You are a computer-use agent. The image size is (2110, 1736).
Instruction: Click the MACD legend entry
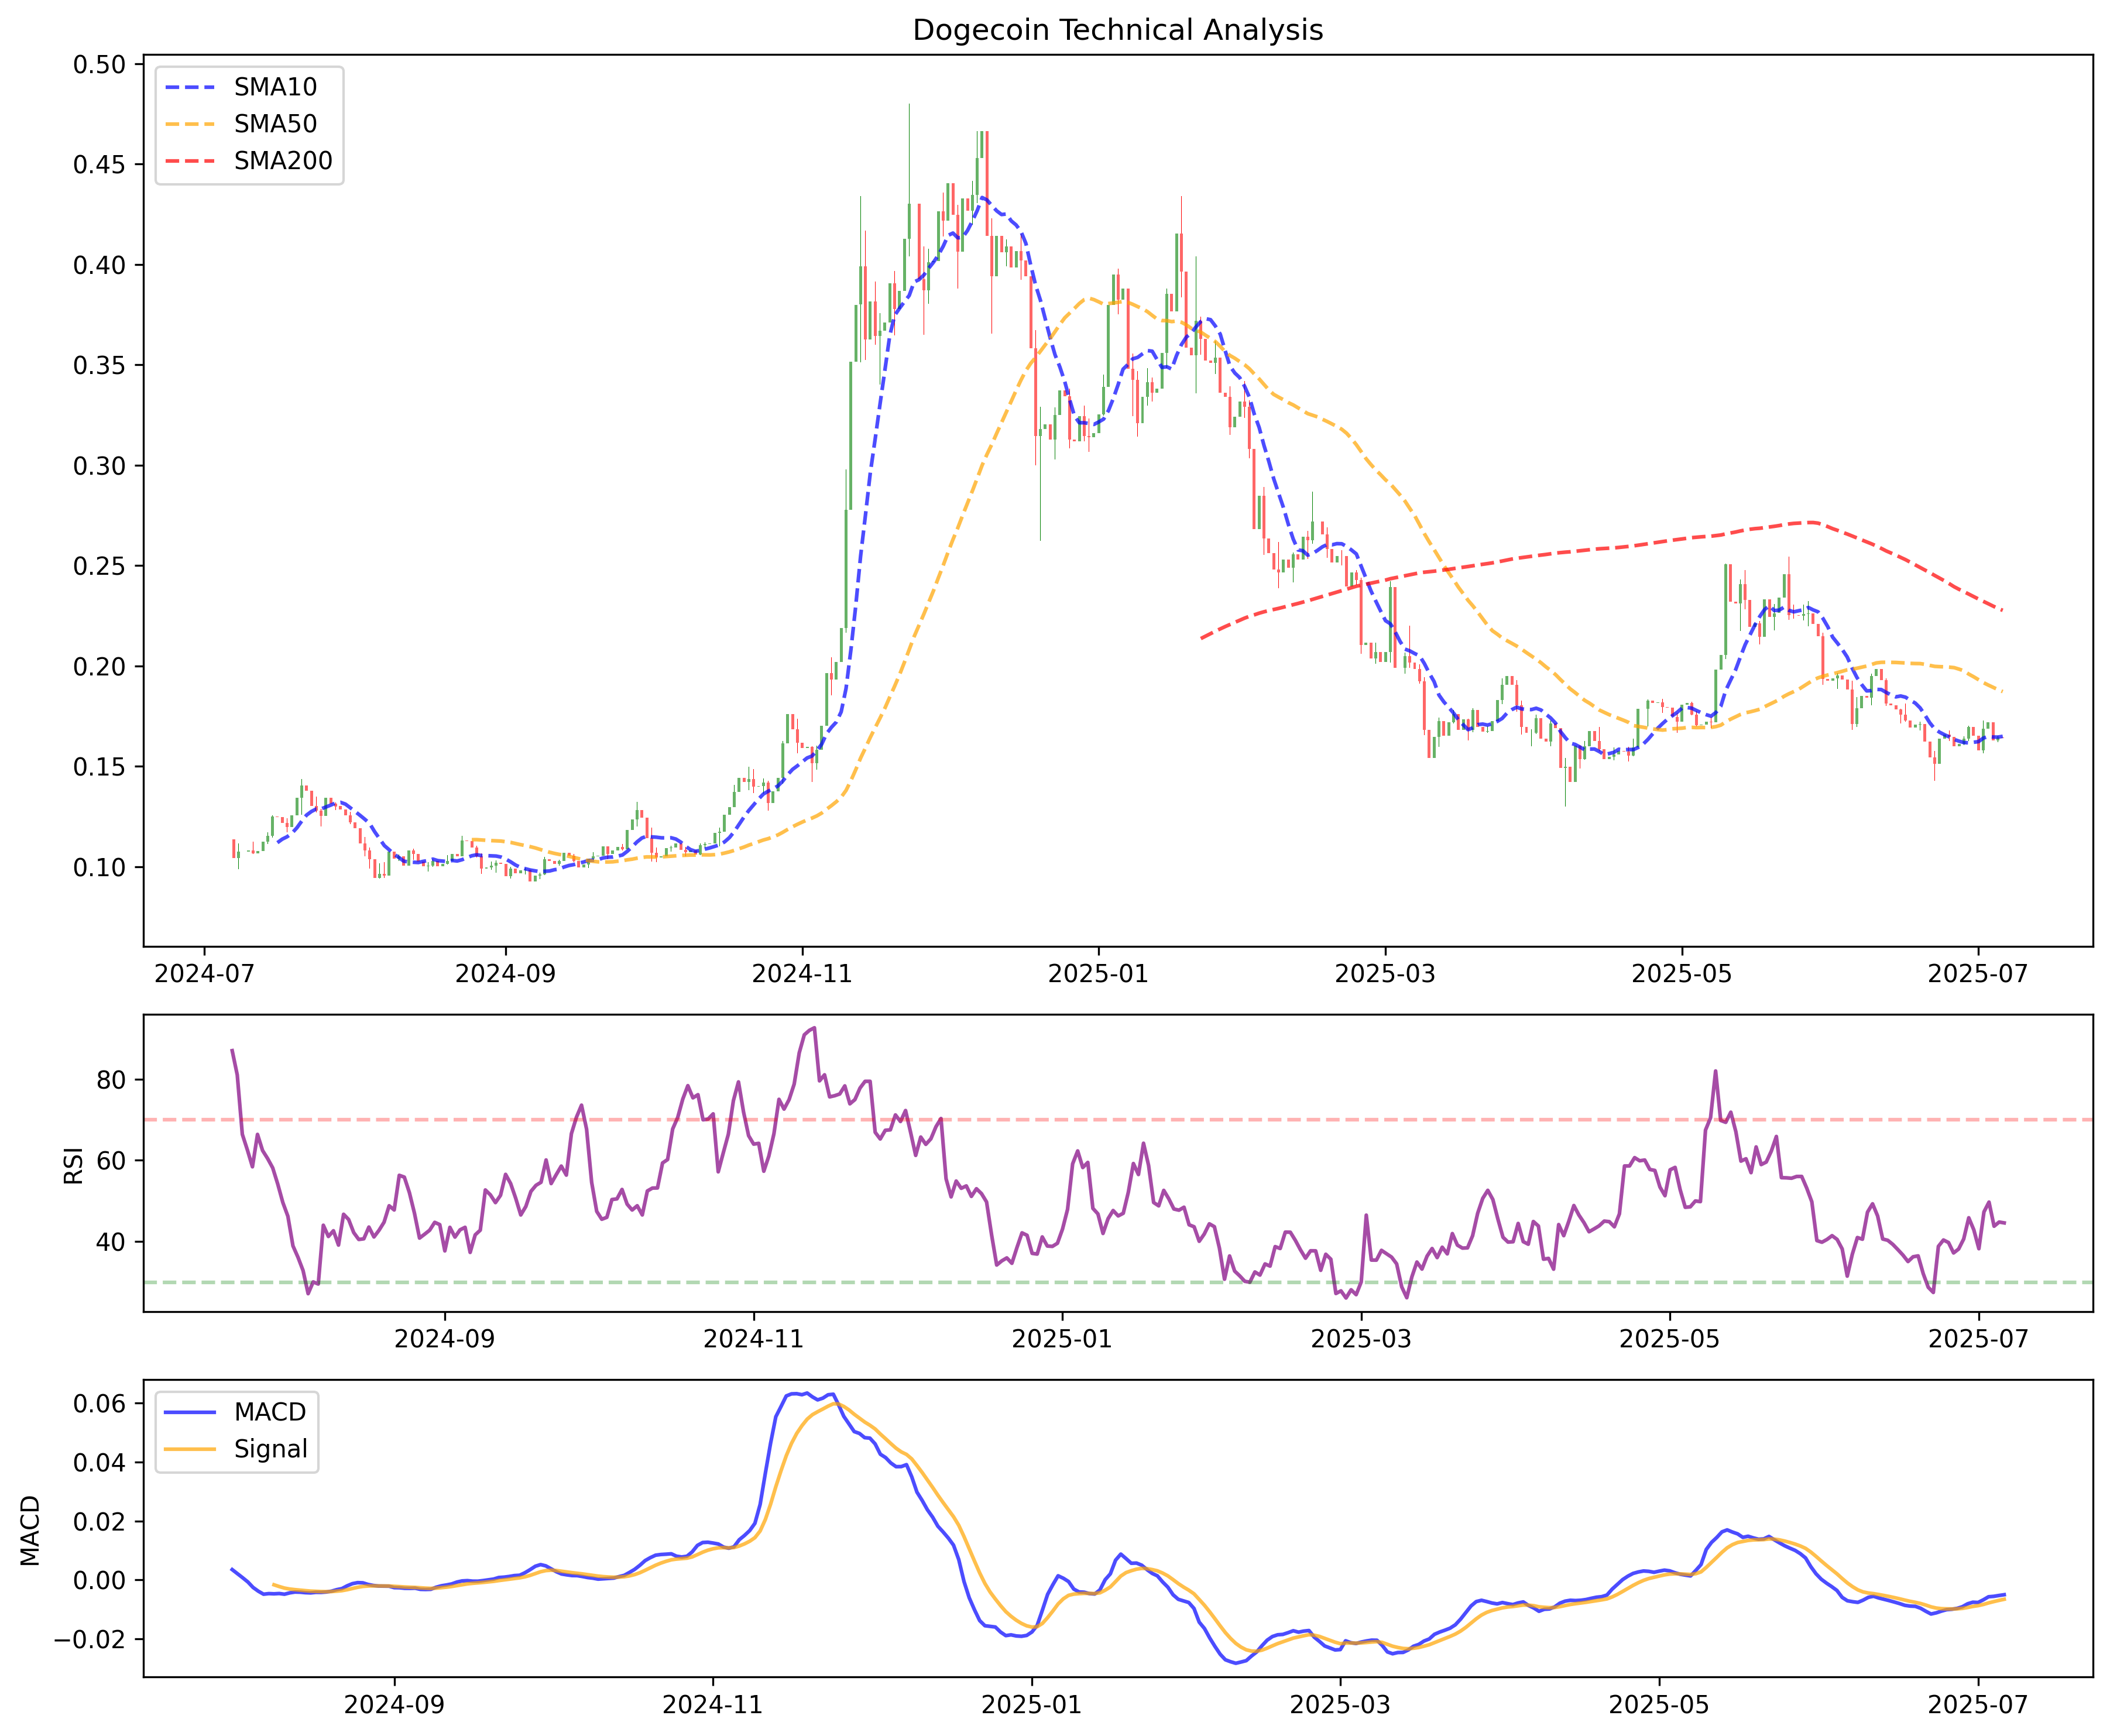tap(270, 1412)
